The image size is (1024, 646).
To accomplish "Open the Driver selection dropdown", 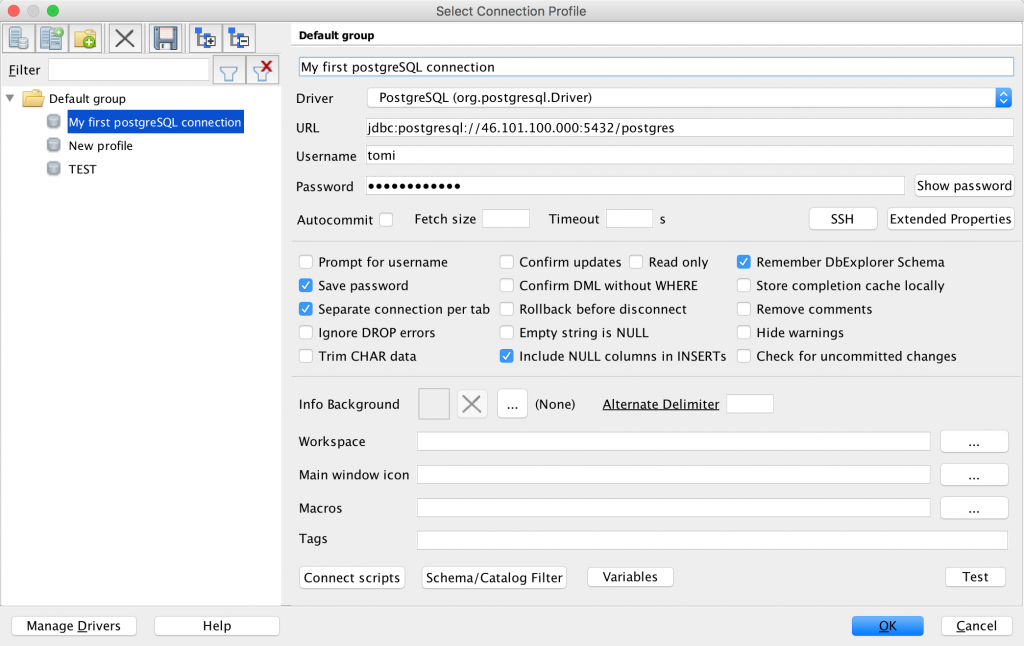I will click(x=1004, y=98).
